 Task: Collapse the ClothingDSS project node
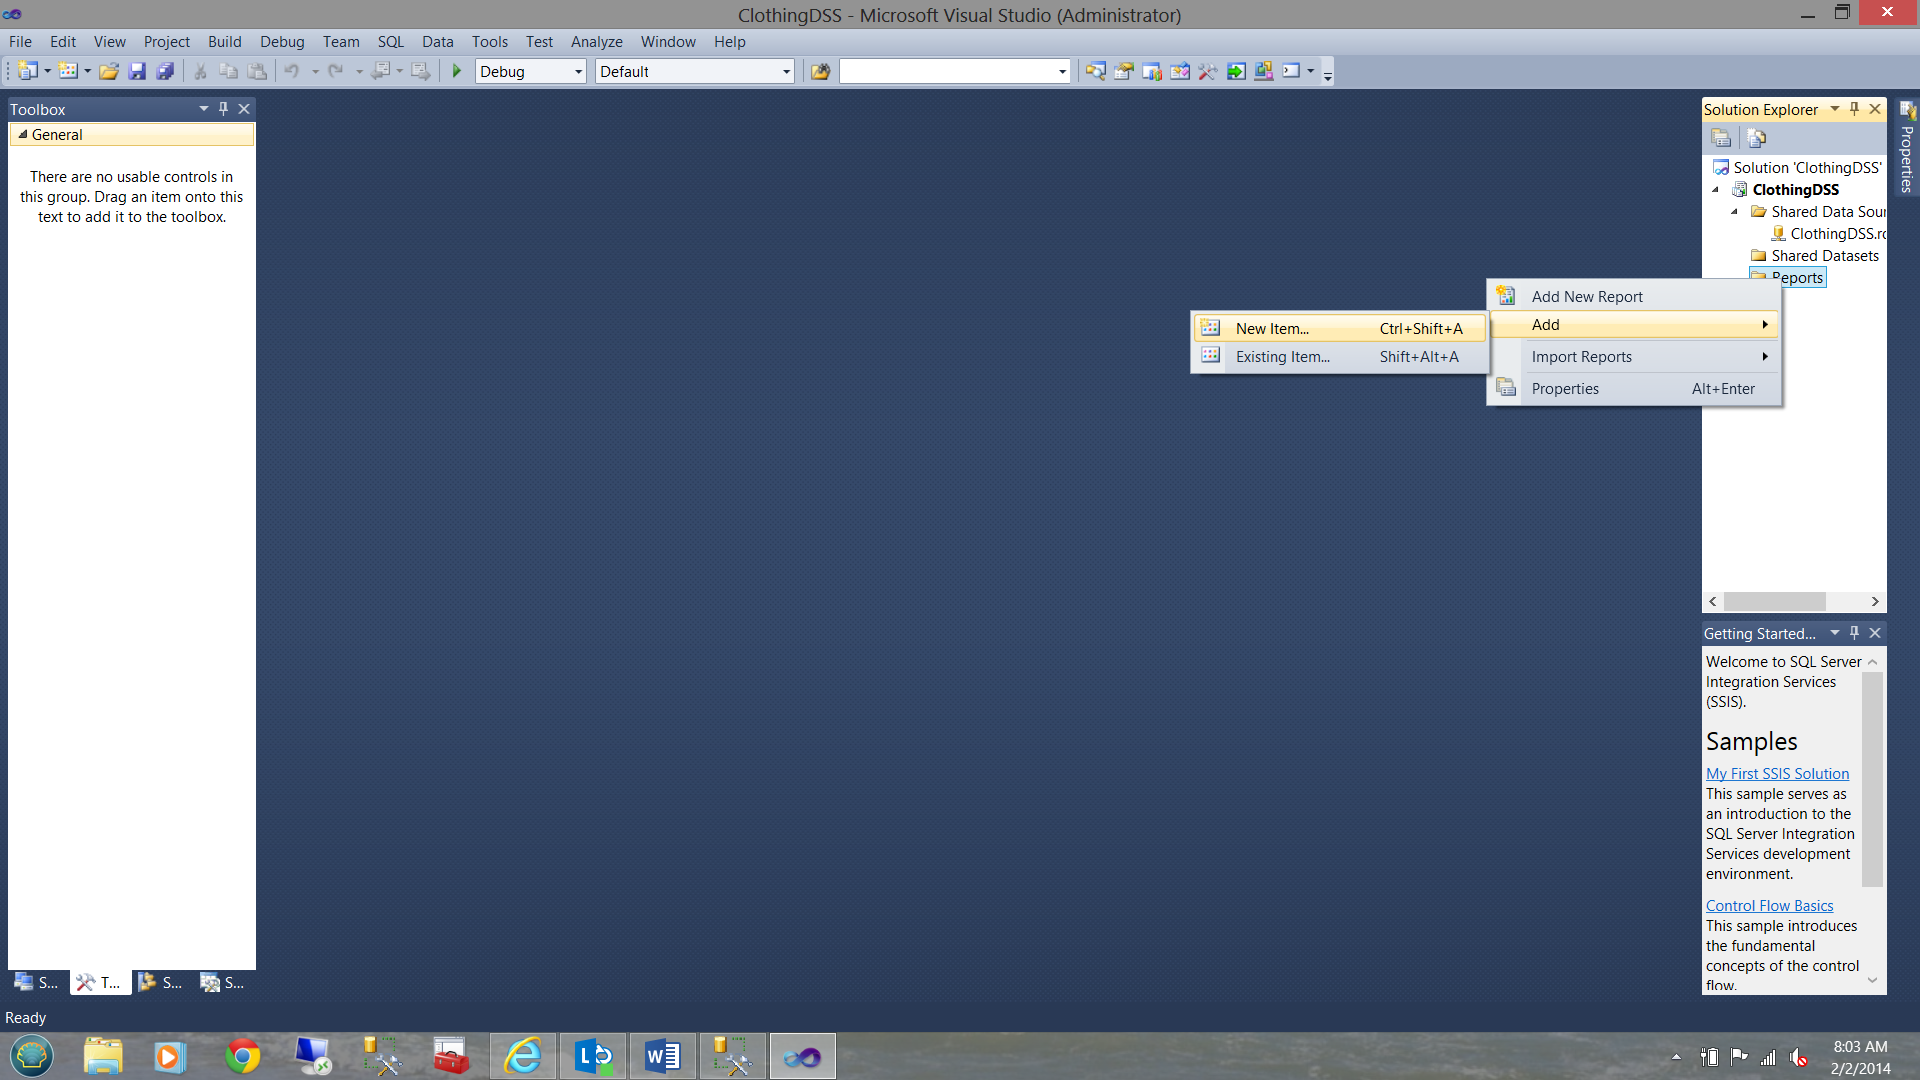(x=1716, y=190)
